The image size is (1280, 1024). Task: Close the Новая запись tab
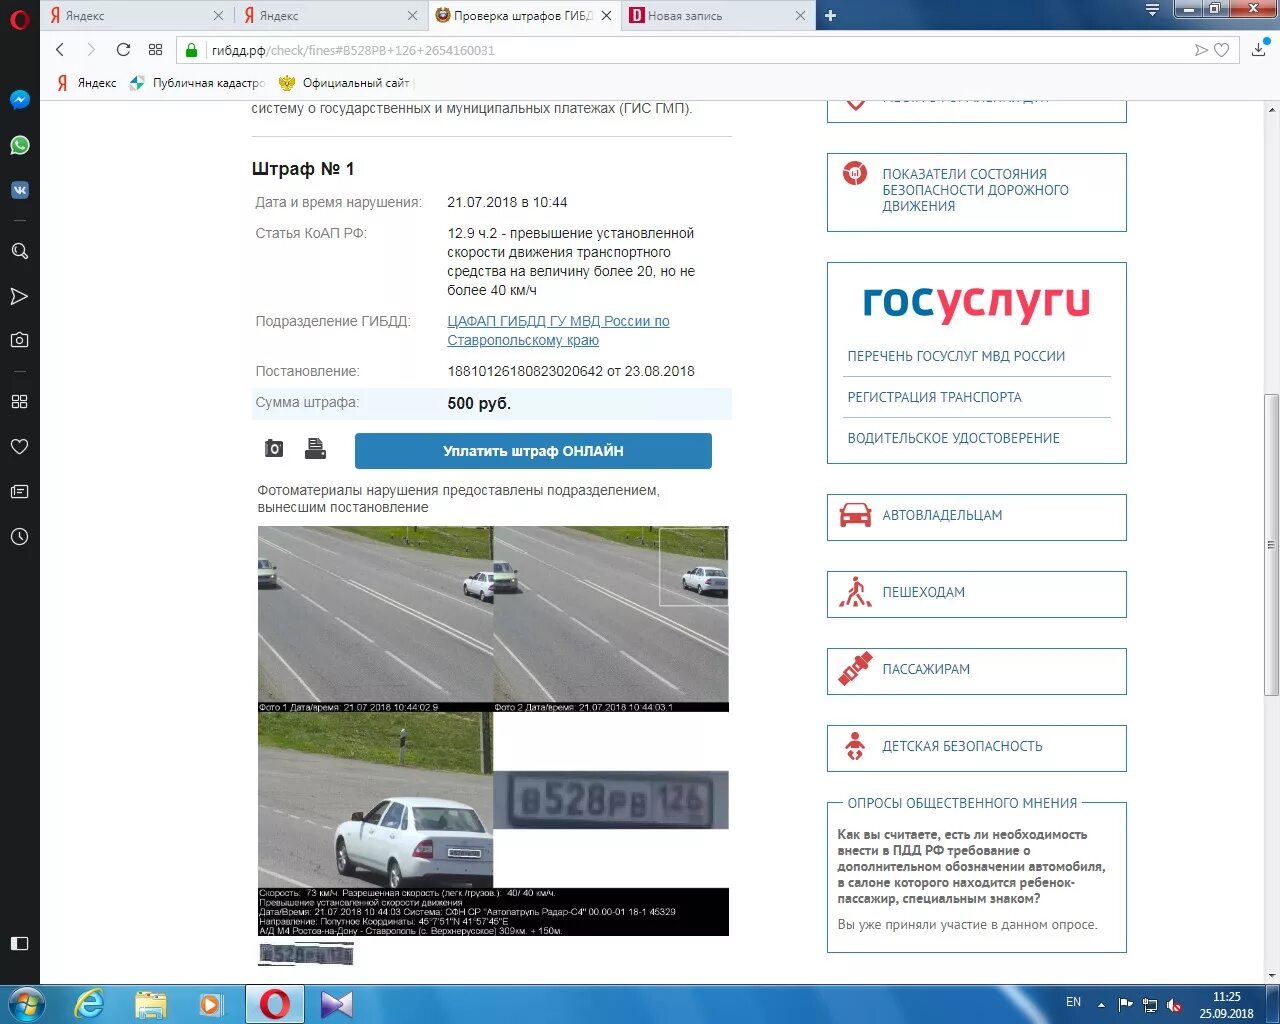pos(800,16)
